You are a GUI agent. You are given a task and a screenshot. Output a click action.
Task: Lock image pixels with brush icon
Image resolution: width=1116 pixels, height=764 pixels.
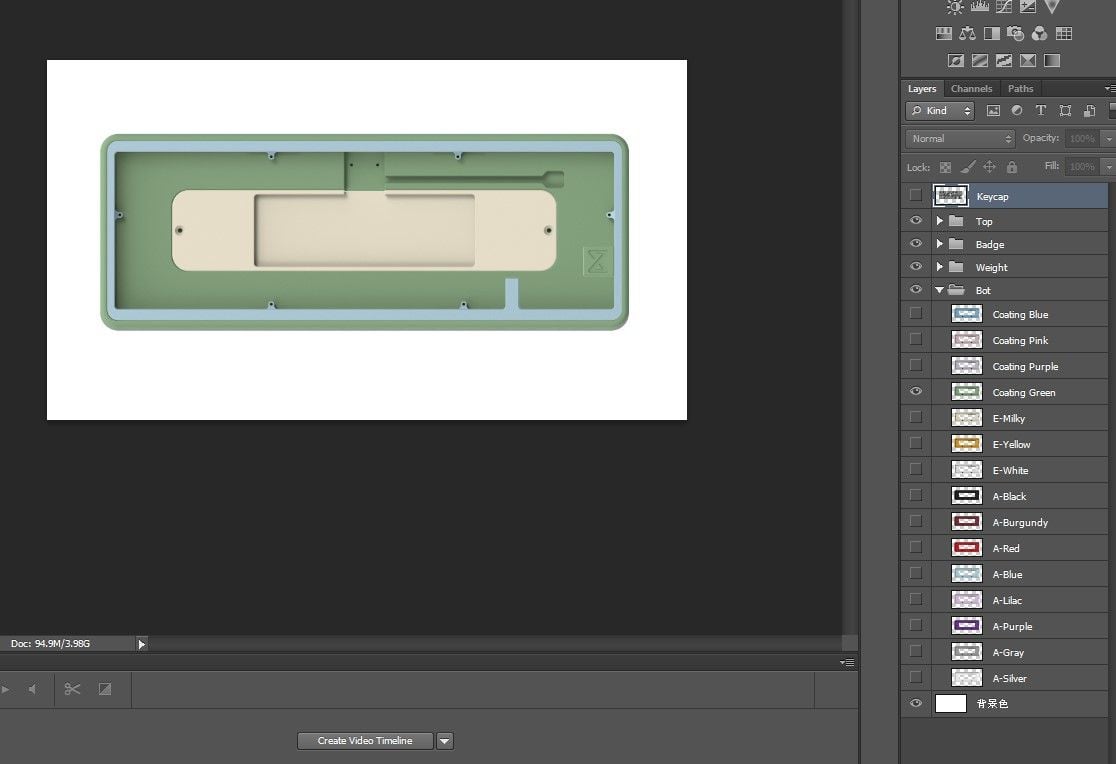[x=967, y=167]
